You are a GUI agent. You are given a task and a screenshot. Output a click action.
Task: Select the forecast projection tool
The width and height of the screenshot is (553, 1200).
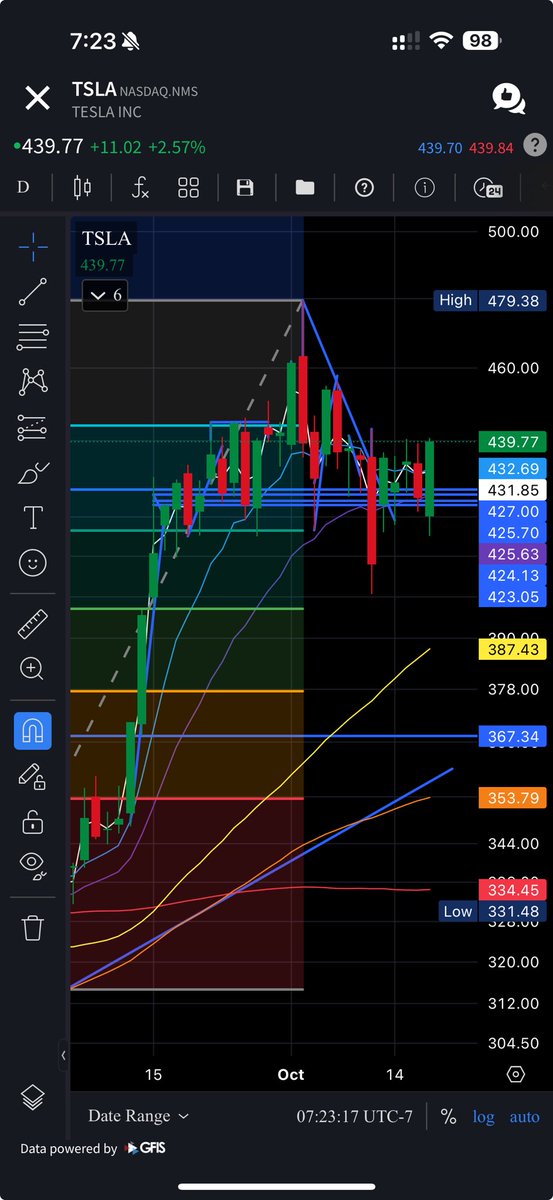33,427
